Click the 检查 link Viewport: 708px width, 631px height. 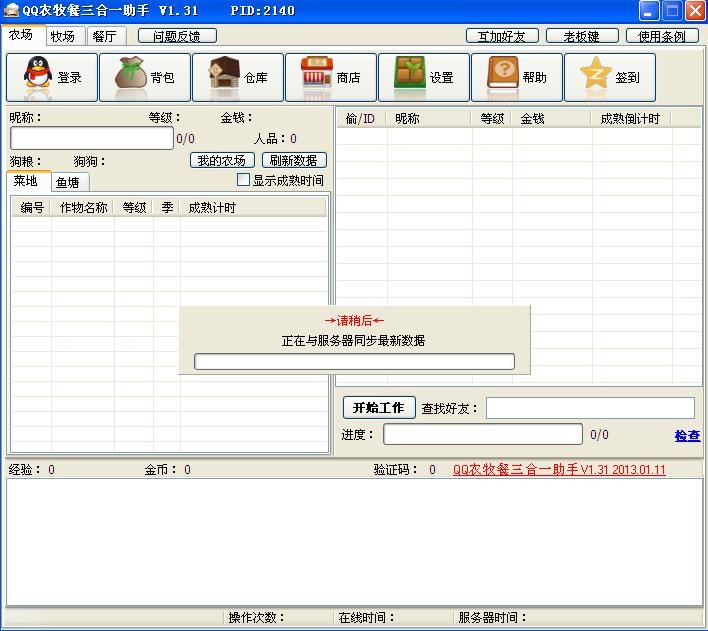coord(687,436)
